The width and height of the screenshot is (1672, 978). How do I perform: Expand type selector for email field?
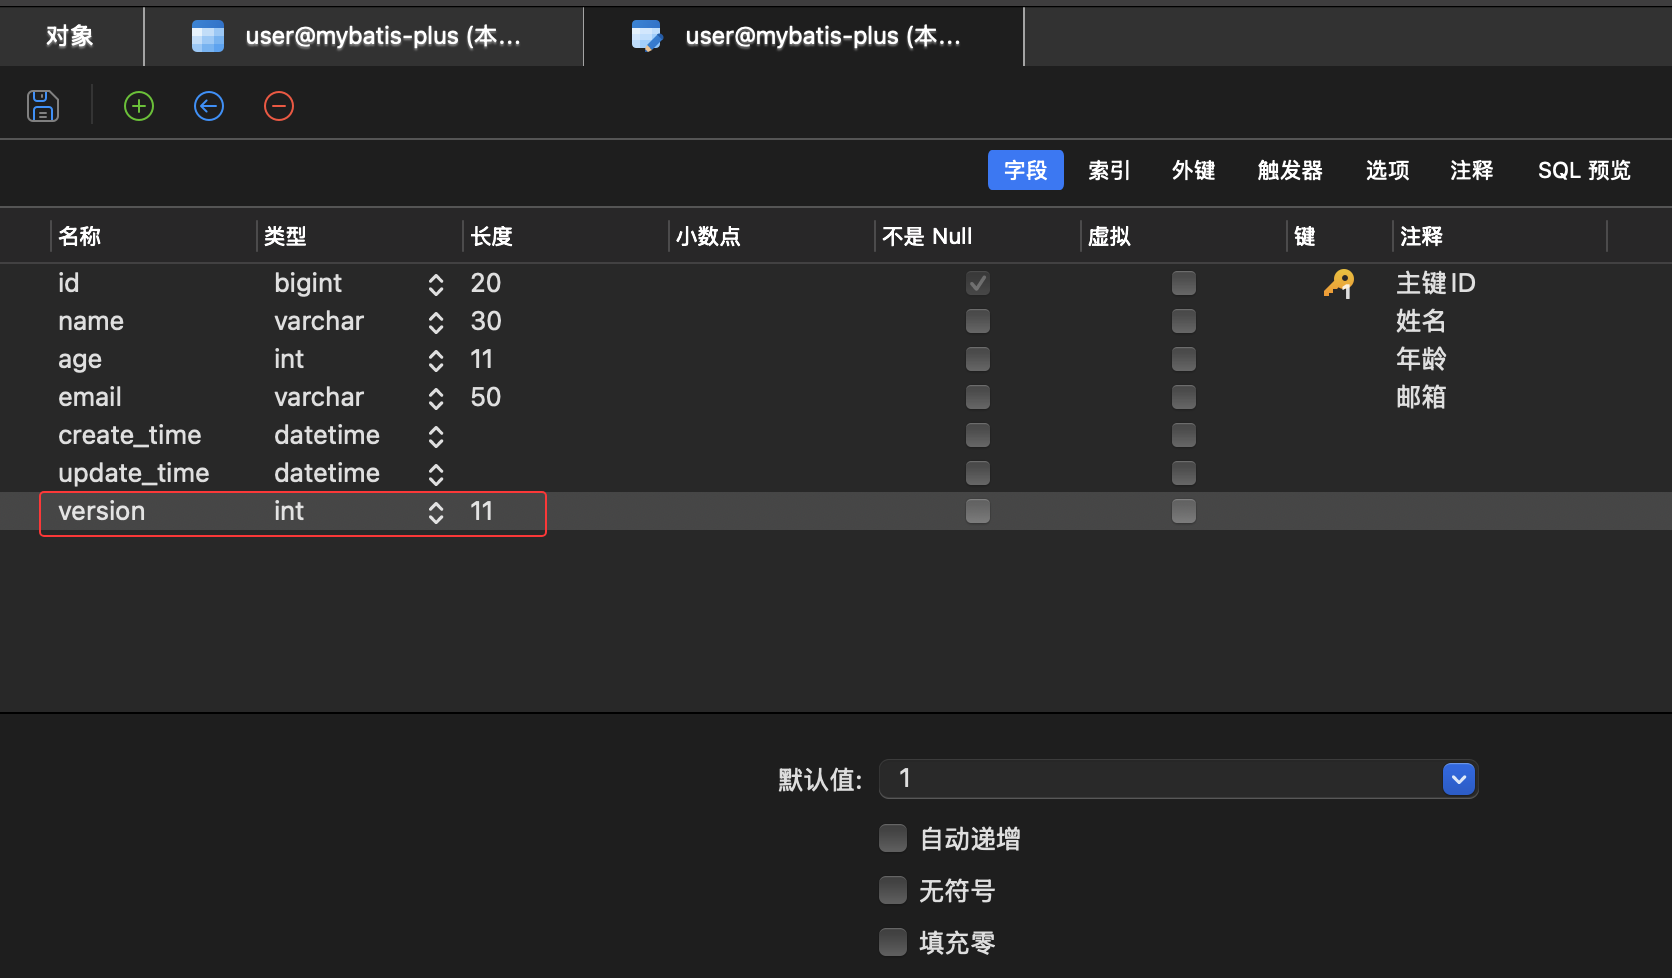click(x=436, y=398)
